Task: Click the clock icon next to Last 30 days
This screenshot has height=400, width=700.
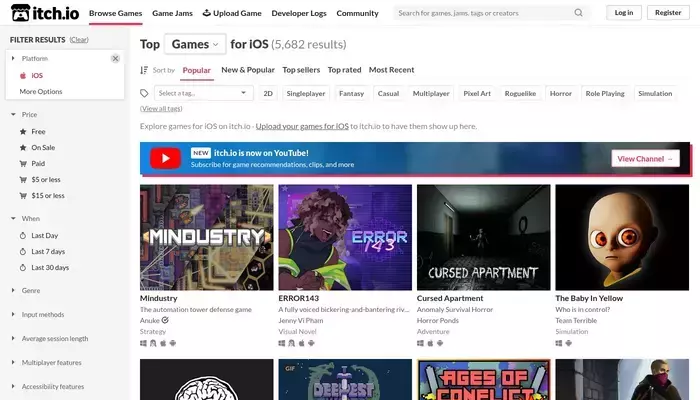Action: (23, 267)
